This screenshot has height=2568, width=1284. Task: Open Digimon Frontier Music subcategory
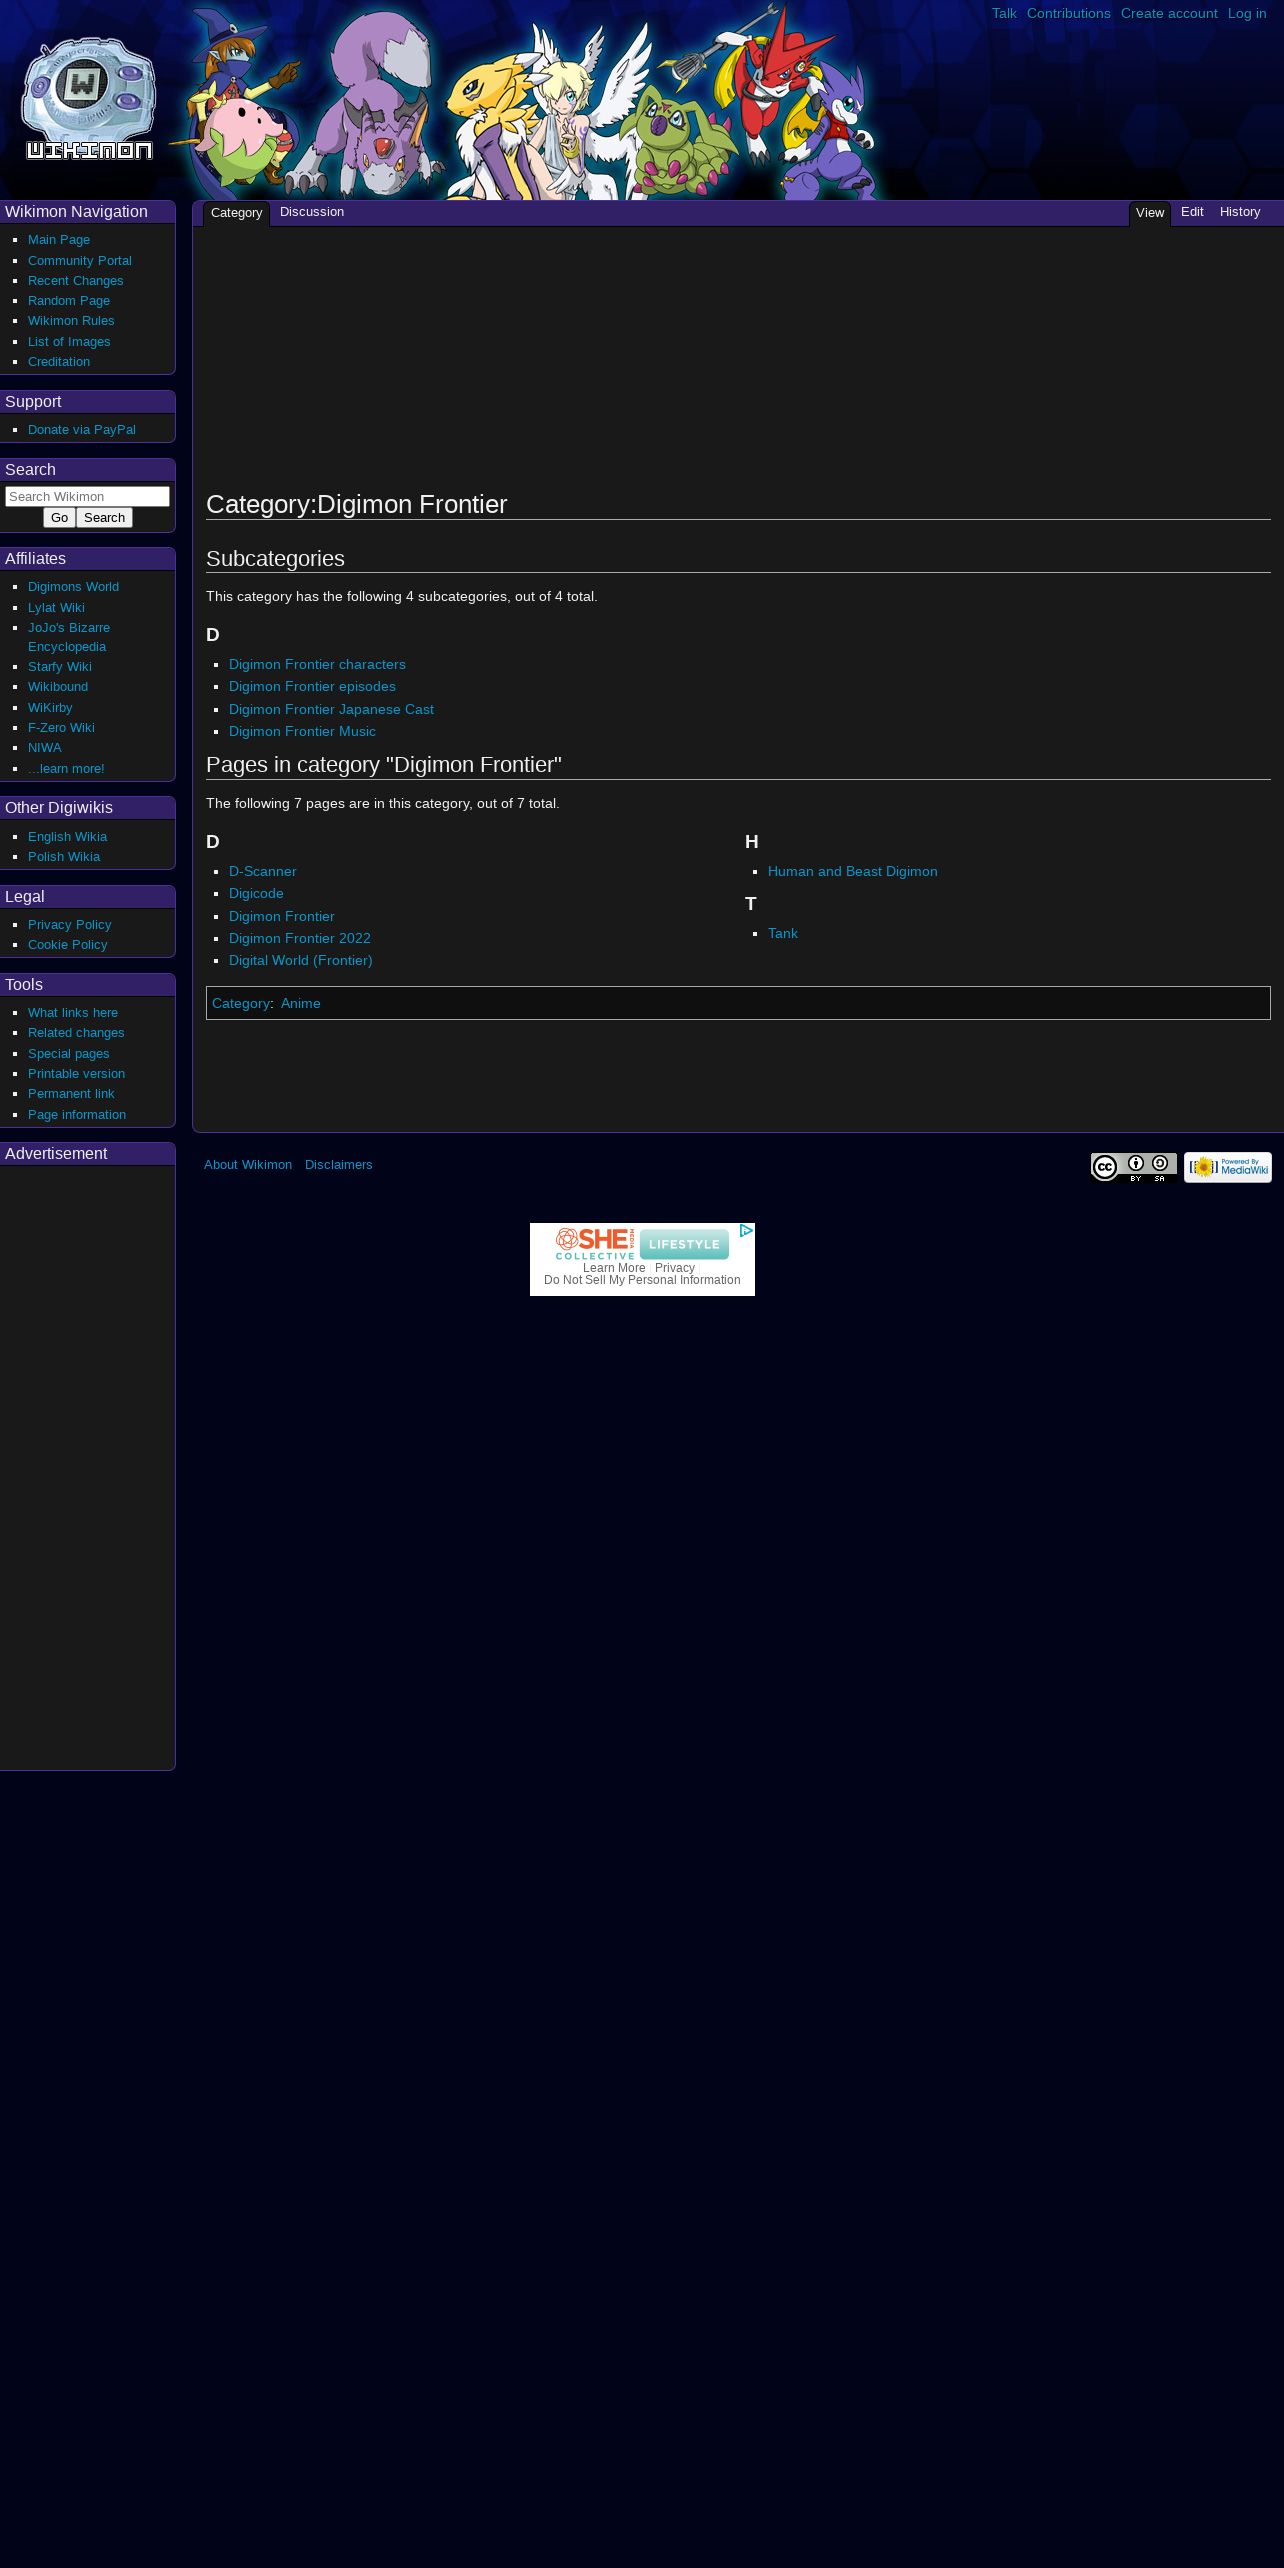coord(302,732)
